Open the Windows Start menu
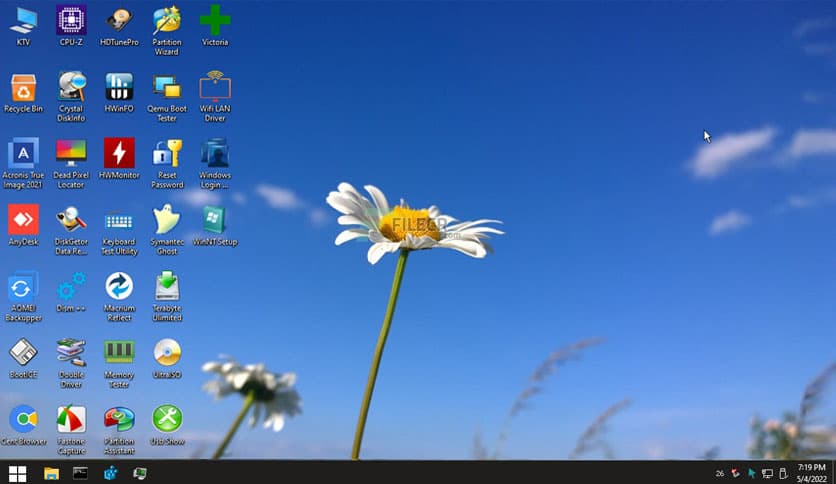836x484 pixels. pos(18,473)
